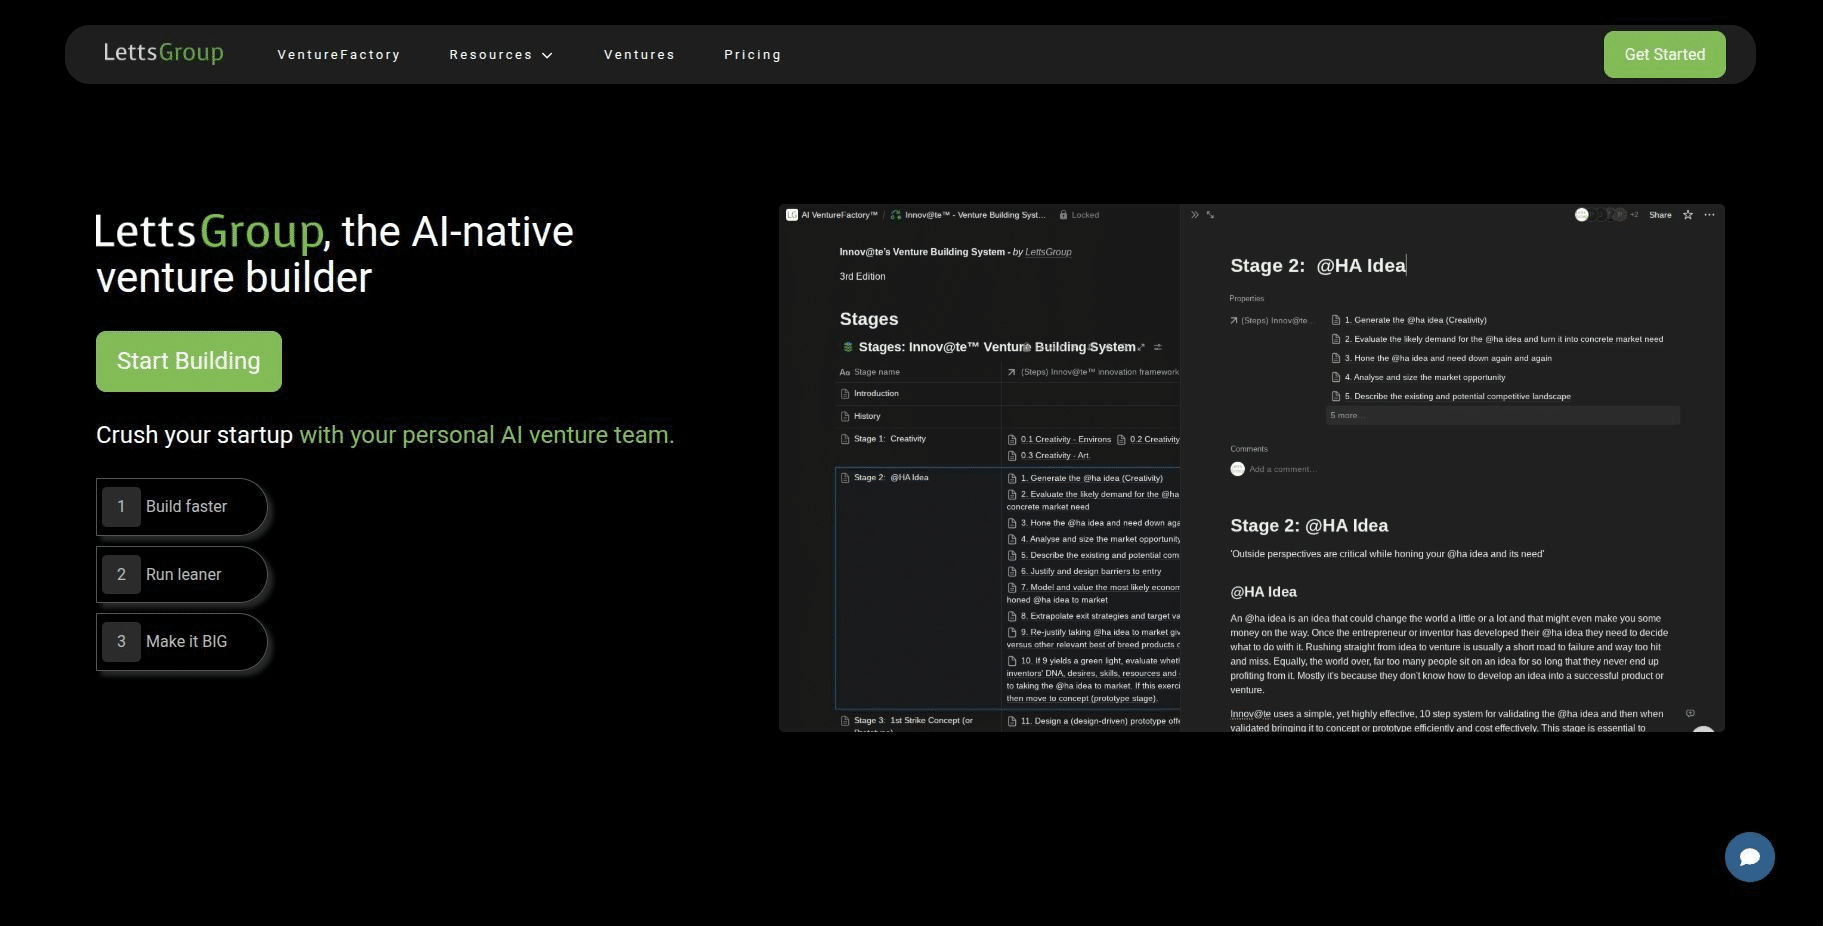This screenshot has width=1823, height=926.
Task: Click the arrow icon beside the (Steps) property
Action: [1235, 320]
